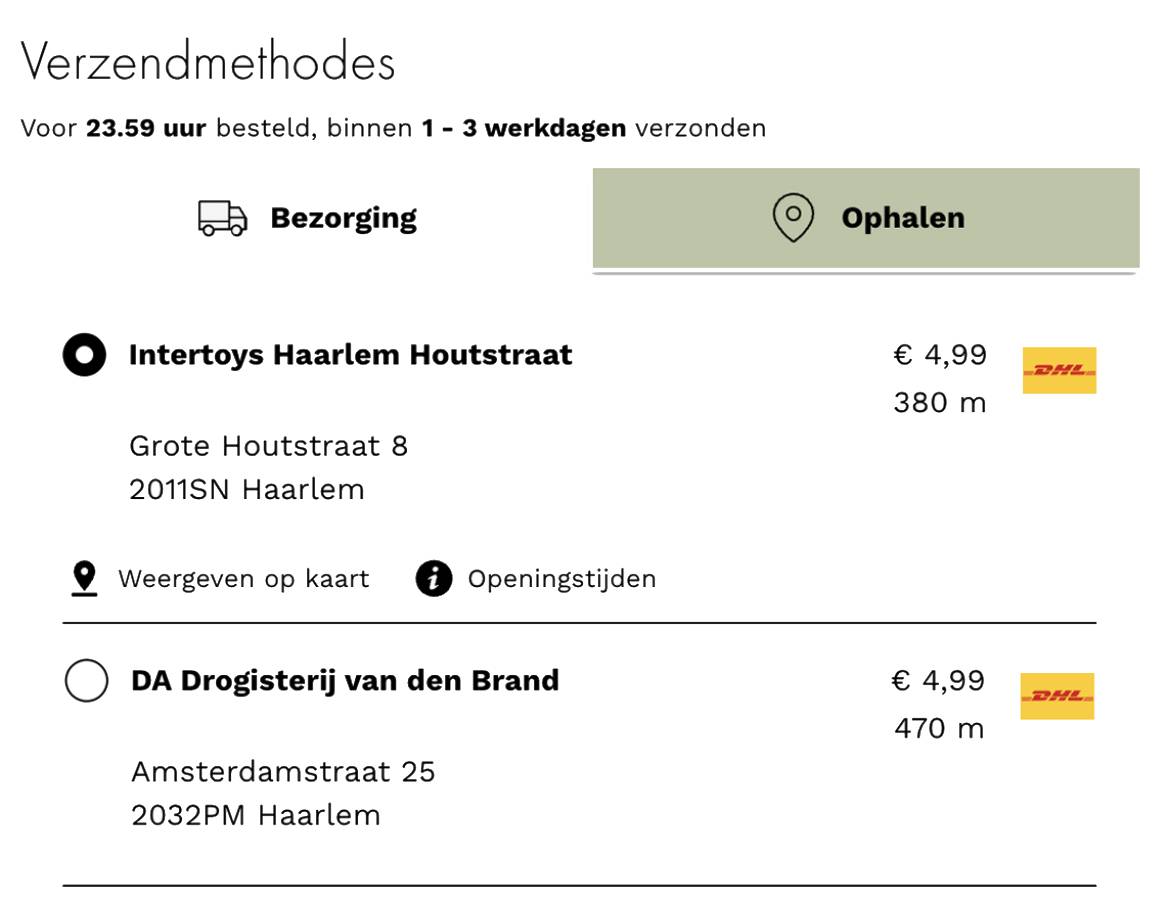
Task: Click the DA Drogisterij van den Brand title
Action: coord(345,681)
